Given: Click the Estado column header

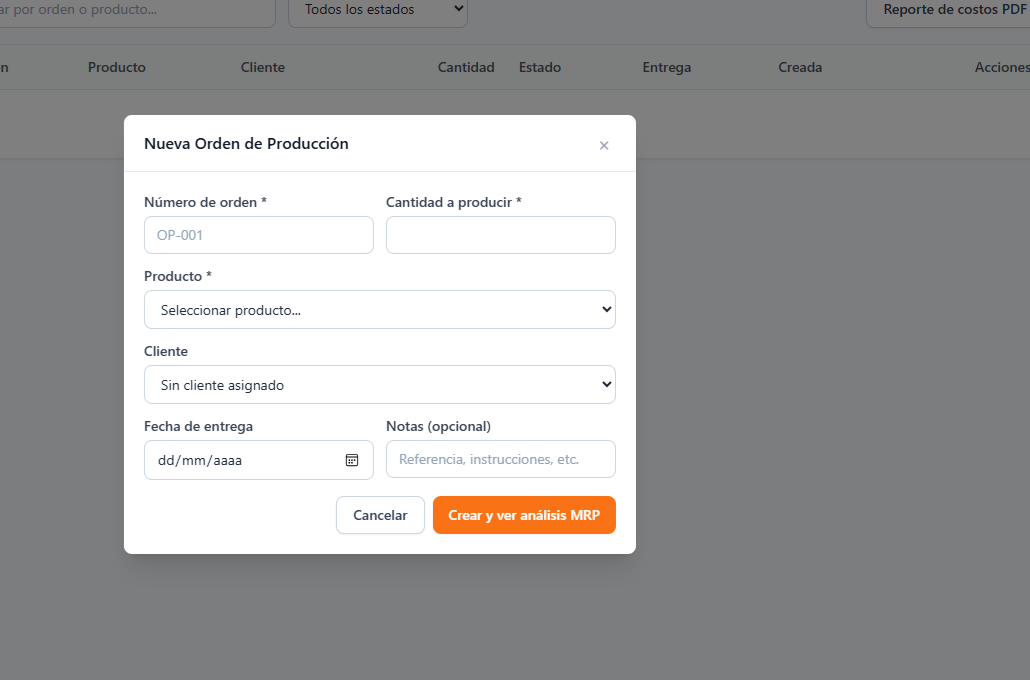Looking at the screenshot, I should coord(540,67).
